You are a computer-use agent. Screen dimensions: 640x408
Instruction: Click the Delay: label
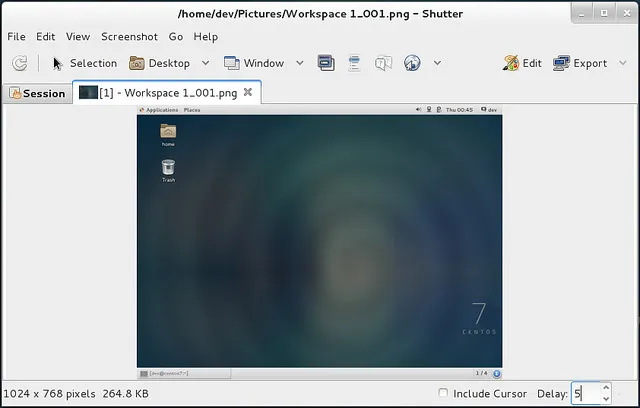[x=552, y=394]
